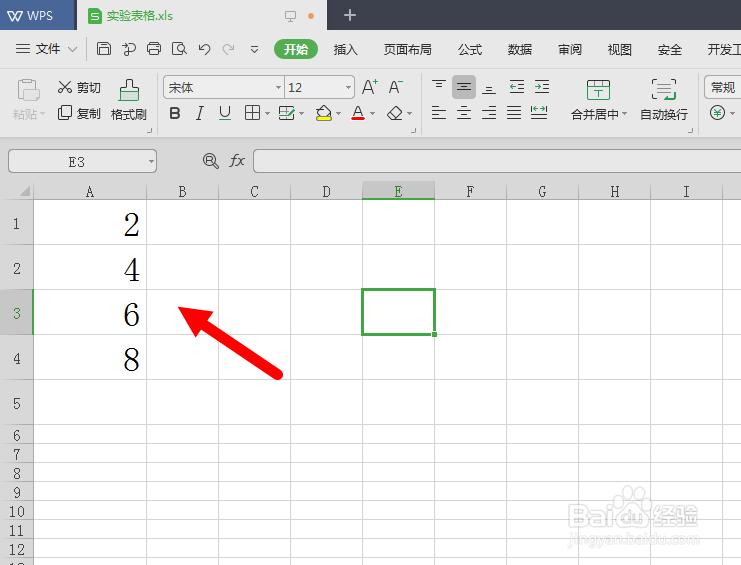Align text left
Screen dimensions: 741x565
pos(439,112)
